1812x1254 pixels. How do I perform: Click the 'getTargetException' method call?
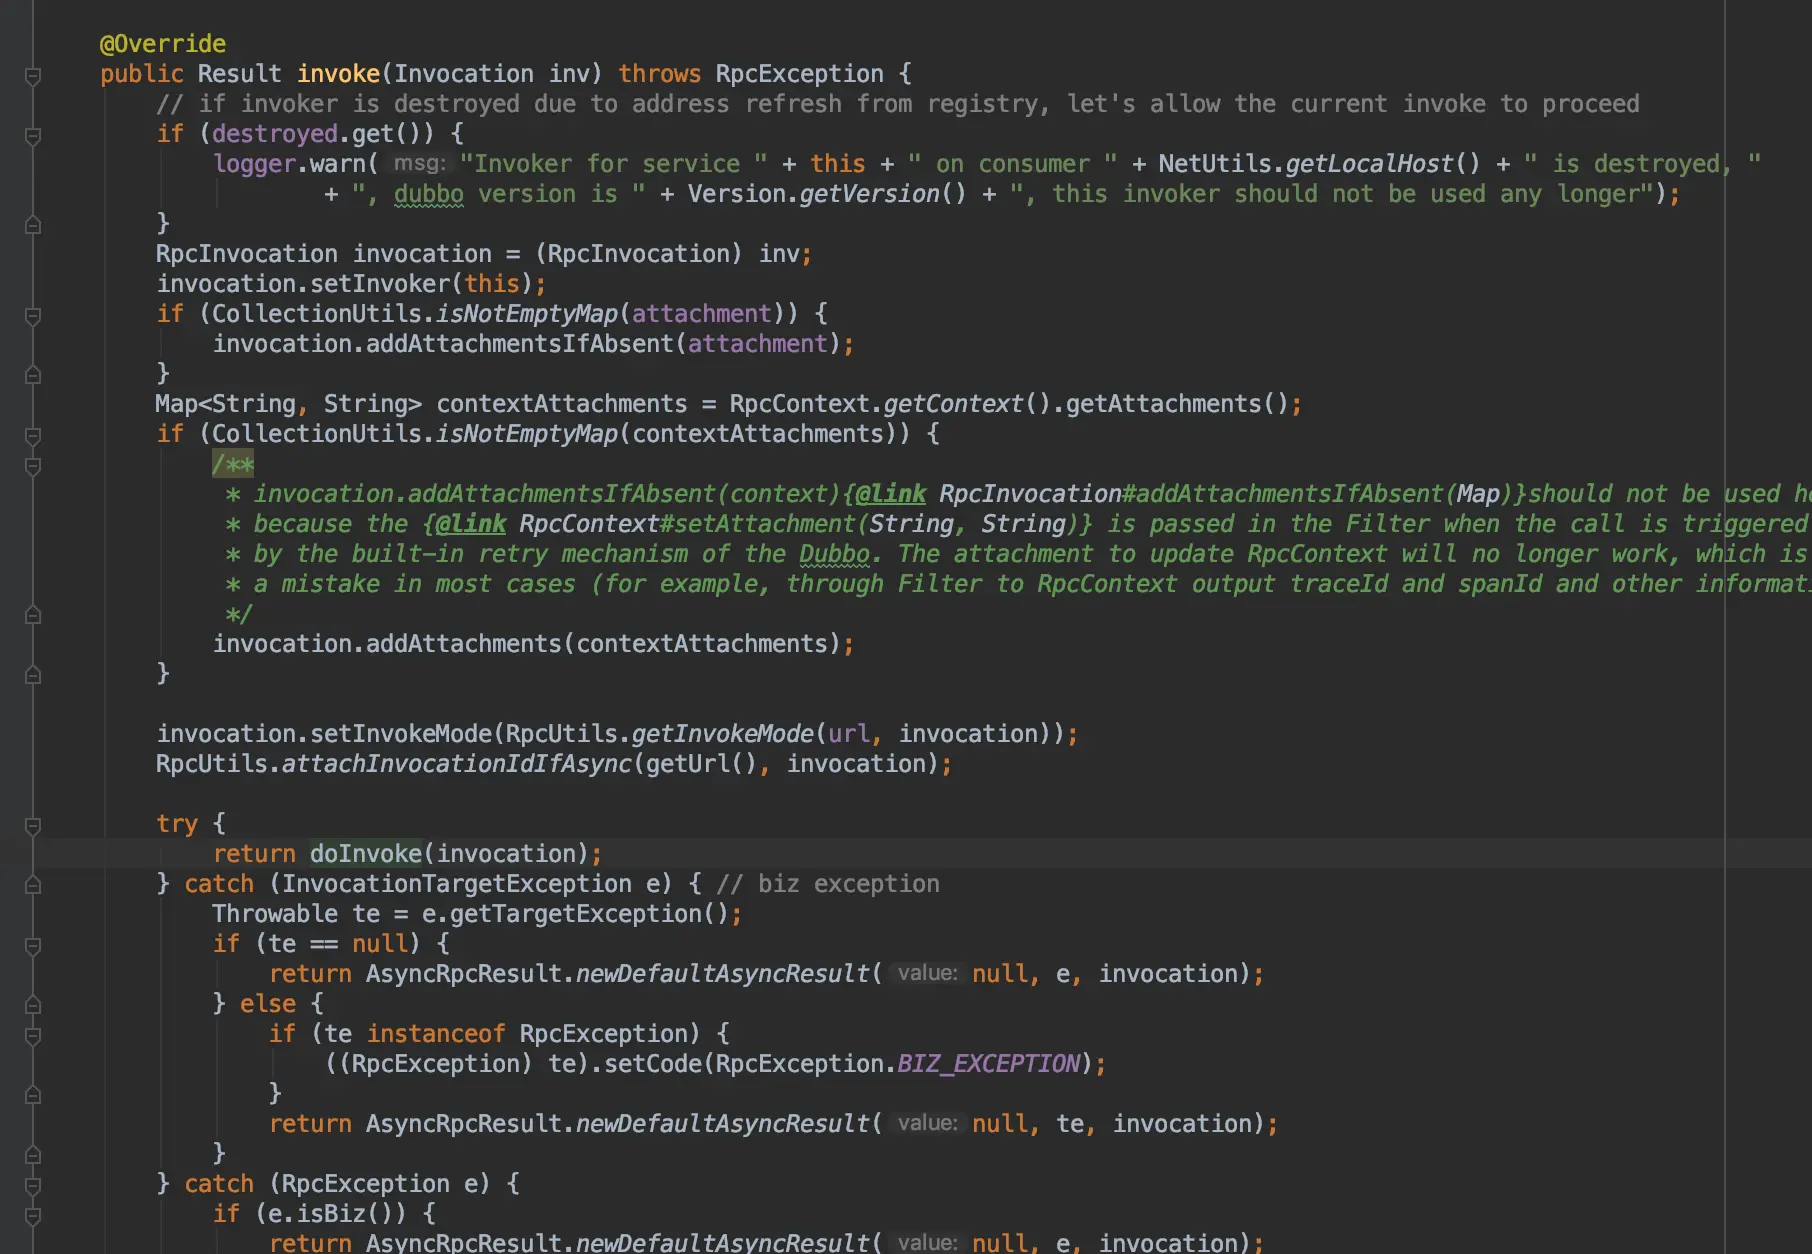576,914
